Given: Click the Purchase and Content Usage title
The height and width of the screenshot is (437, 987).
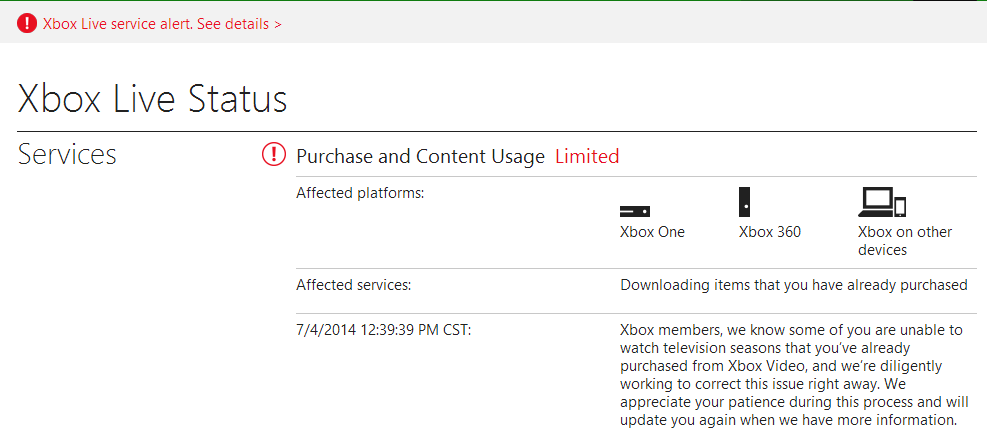Looking at the screenshot, I should pos(420,156).
